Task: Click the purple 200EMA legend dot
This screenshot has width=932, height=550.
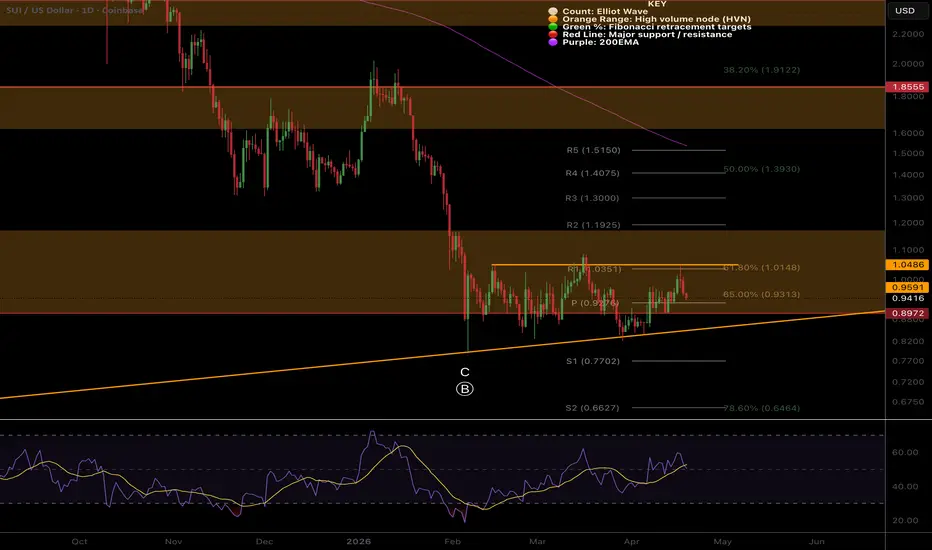Action: 553,42
